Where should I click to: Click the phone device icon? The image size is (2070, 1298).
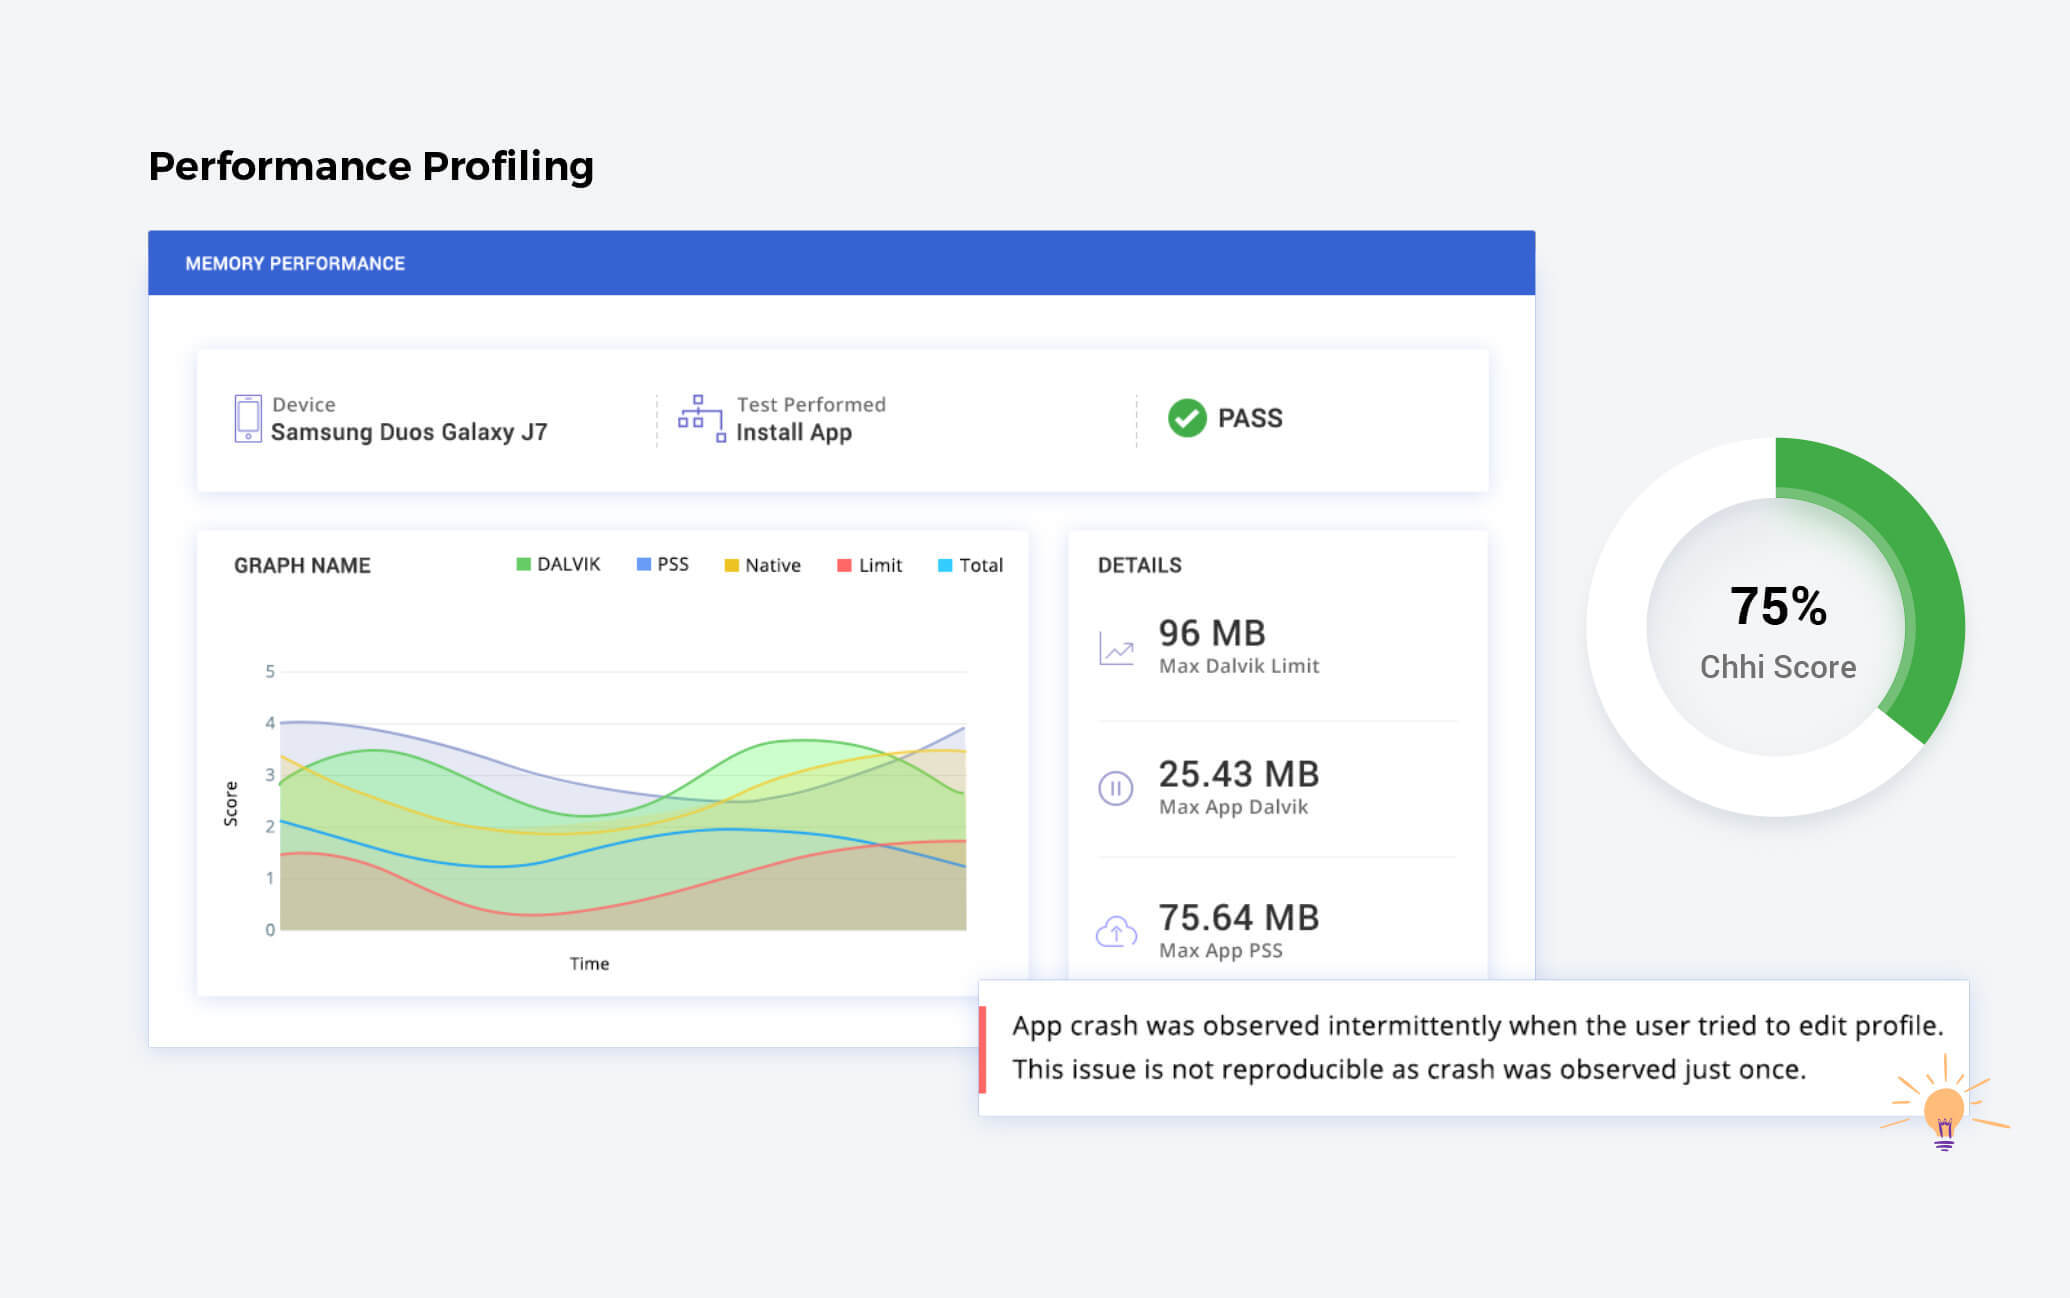(x=248, y=418)
